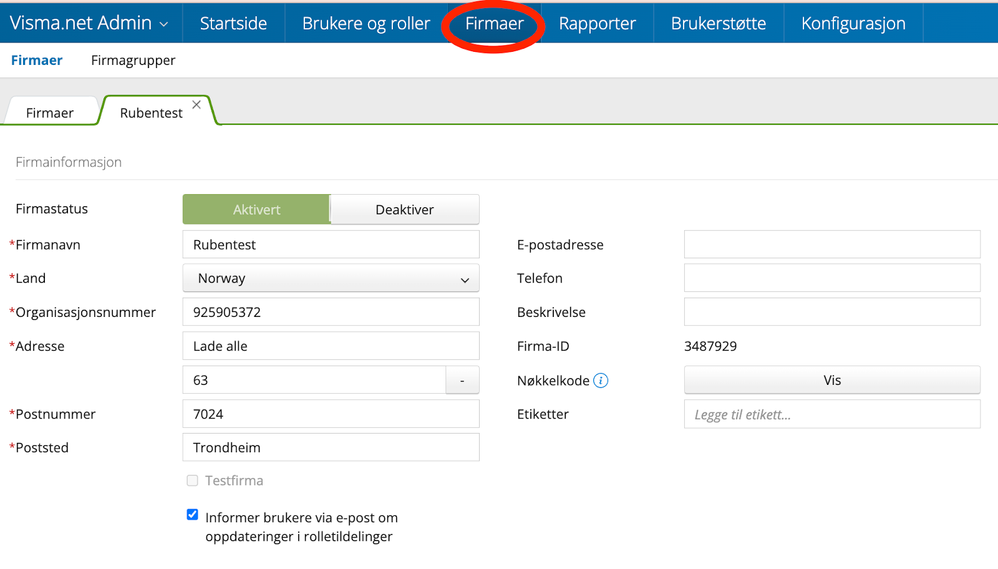Open Brukere og roller menu
Viewport: 998px width, 569px height.
tap(366, 24)
